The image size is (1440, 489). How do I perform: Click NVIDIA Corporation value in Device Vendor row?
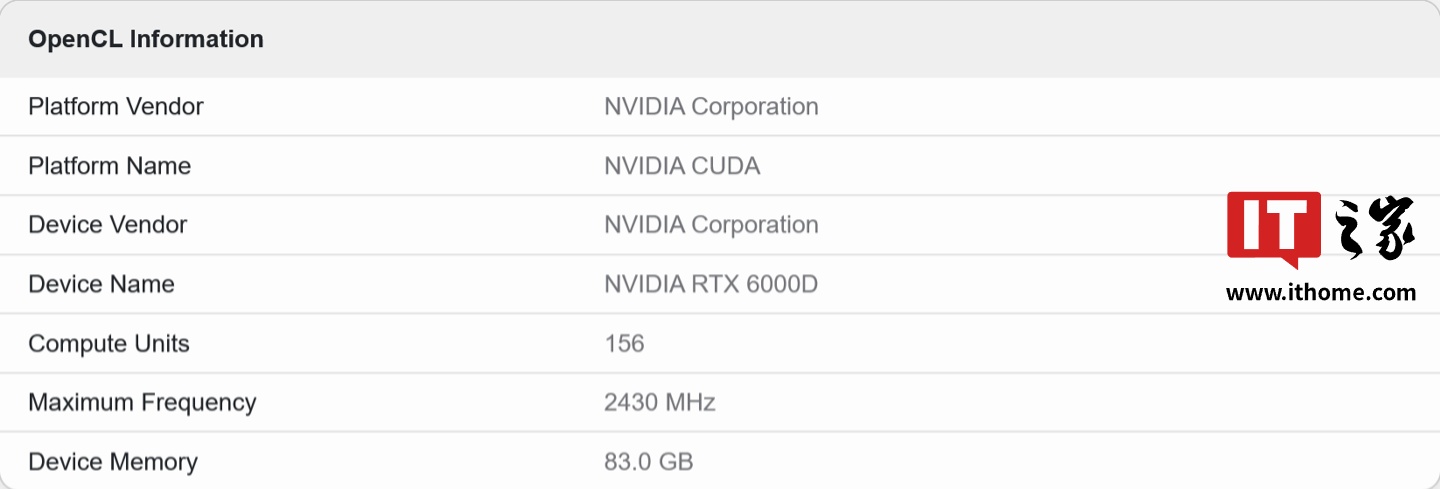pyautogui.click(x=711, y=224)
